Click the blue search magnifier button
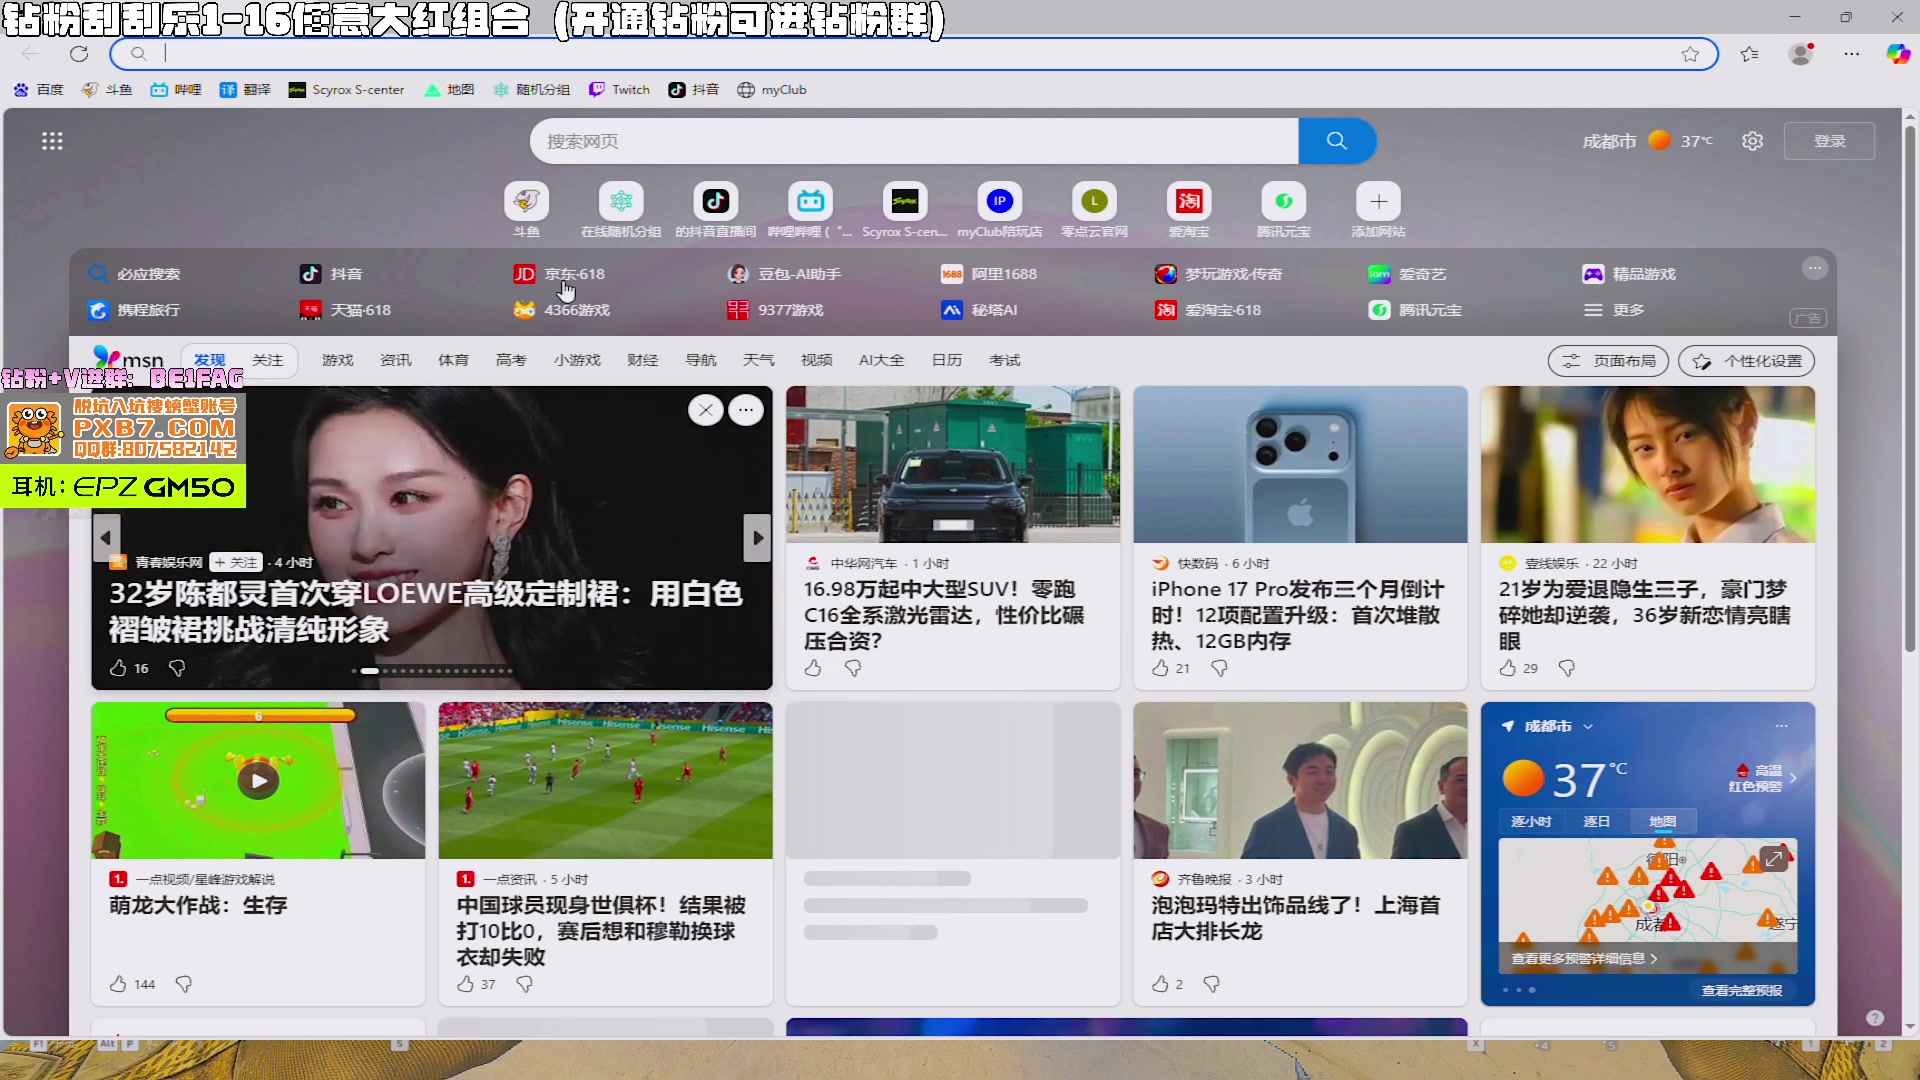 pyautogui.click(x=1336, y=141)
